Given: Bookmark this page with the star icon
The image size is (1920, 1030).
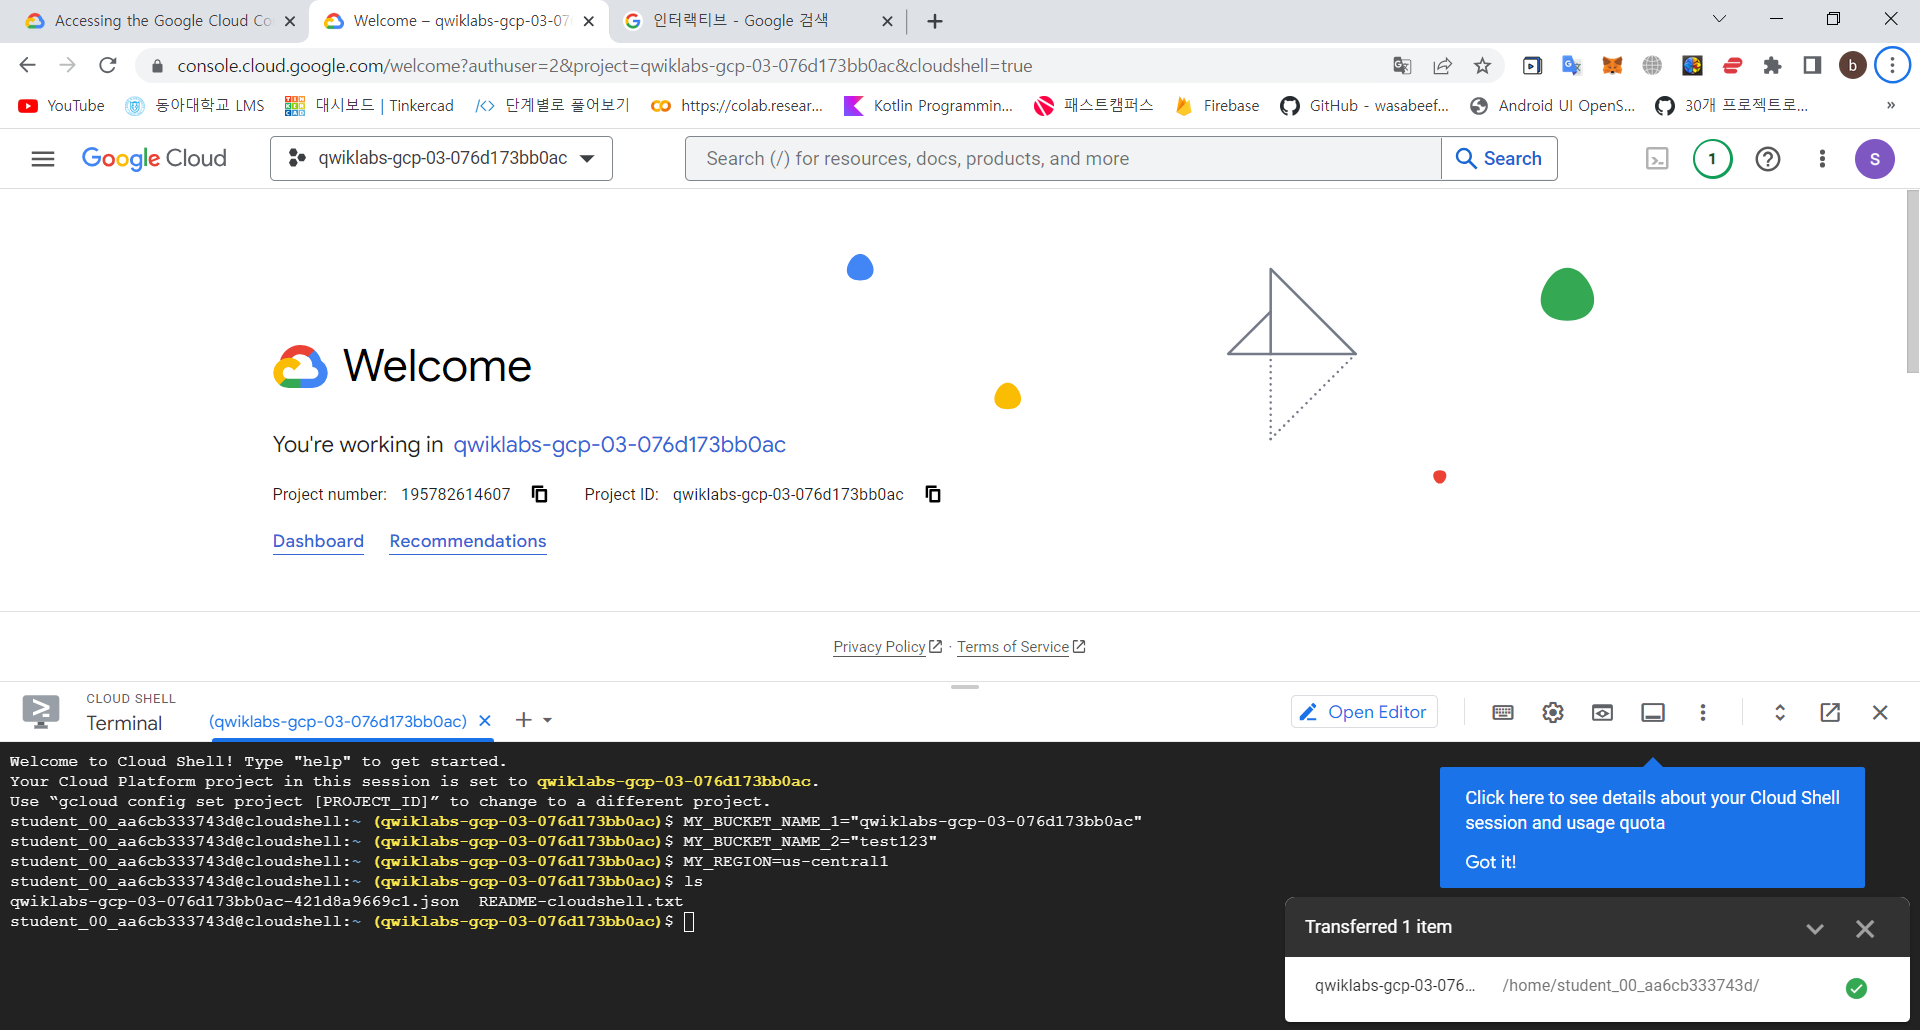Looking at the screenshot, I should click(1482, 66).
